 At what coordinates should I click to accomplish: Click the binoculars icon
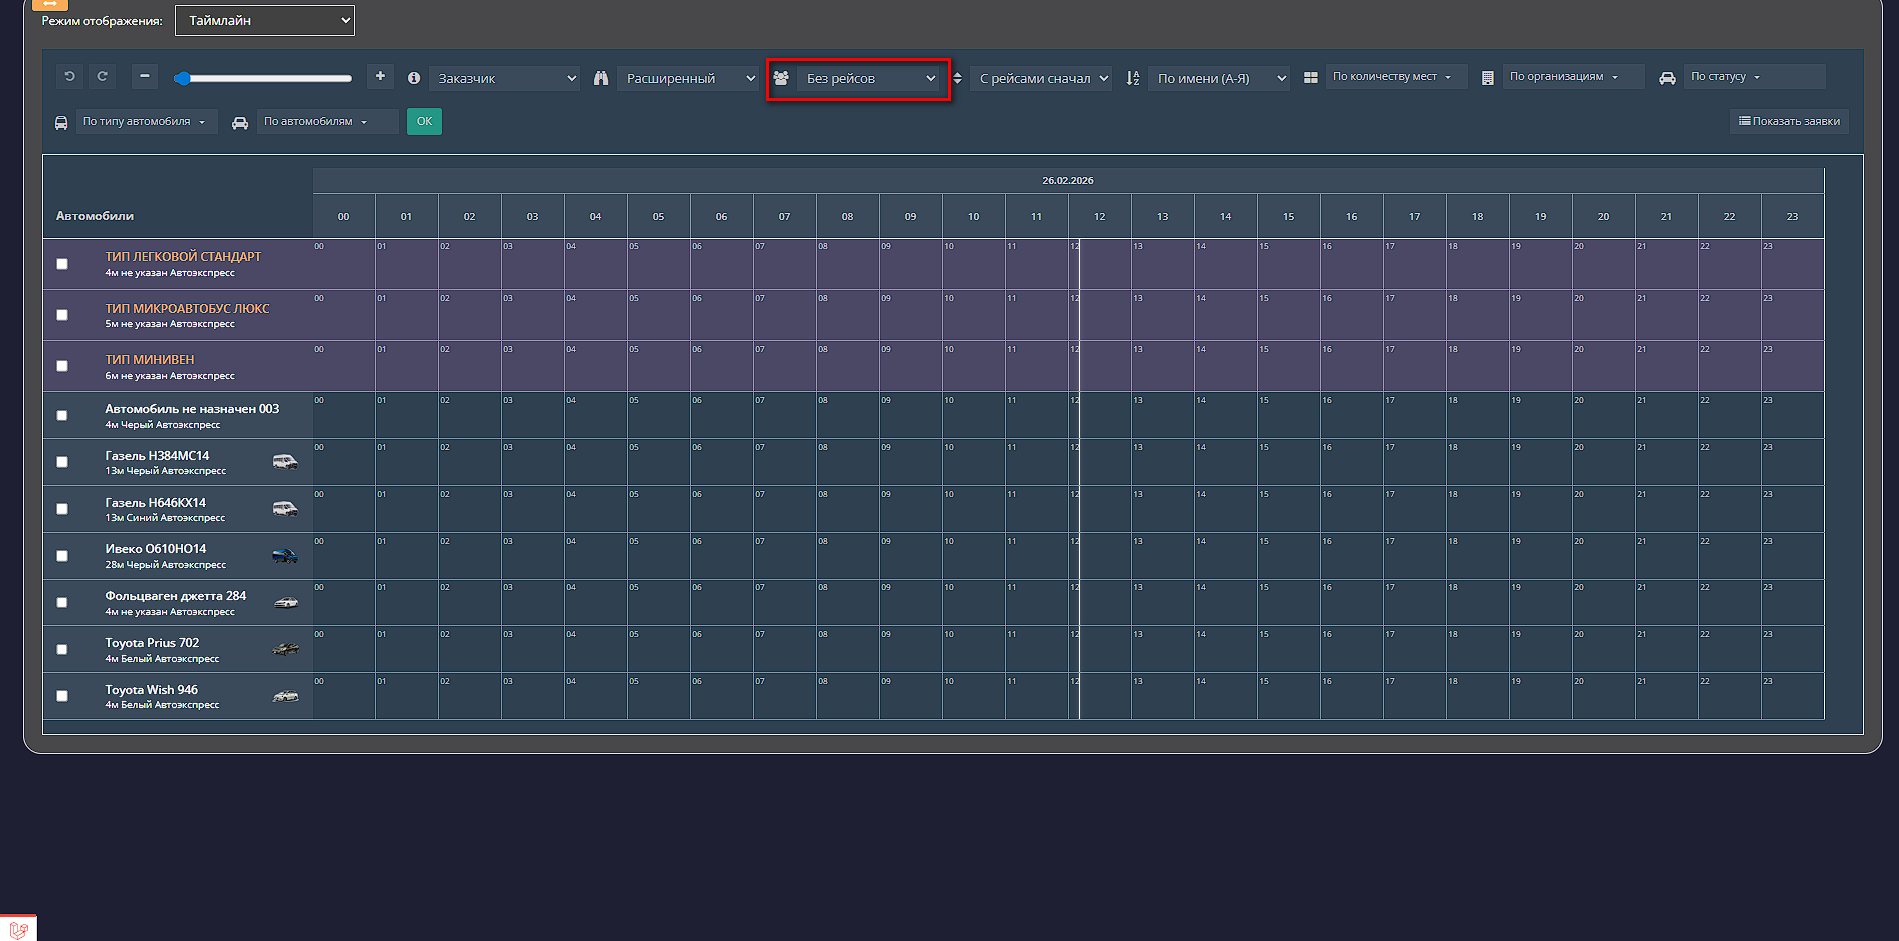click(x=601, y=78)
